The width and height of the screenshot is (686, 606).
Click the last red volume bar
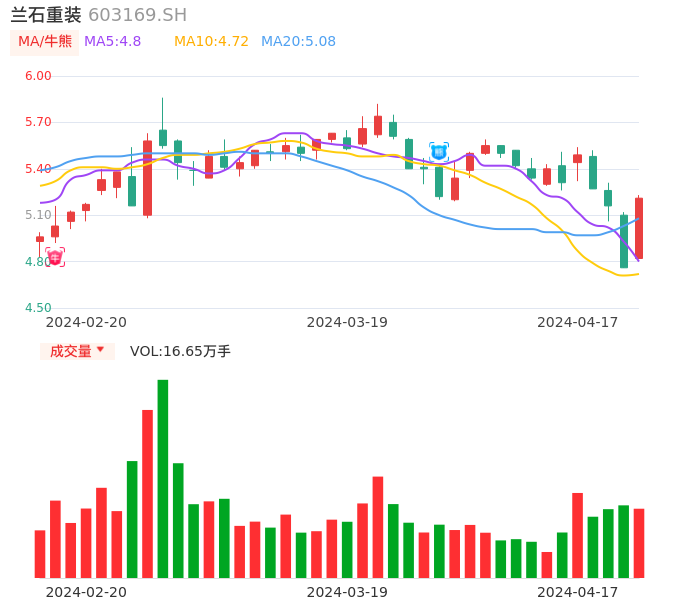click(x=639, y=542)
